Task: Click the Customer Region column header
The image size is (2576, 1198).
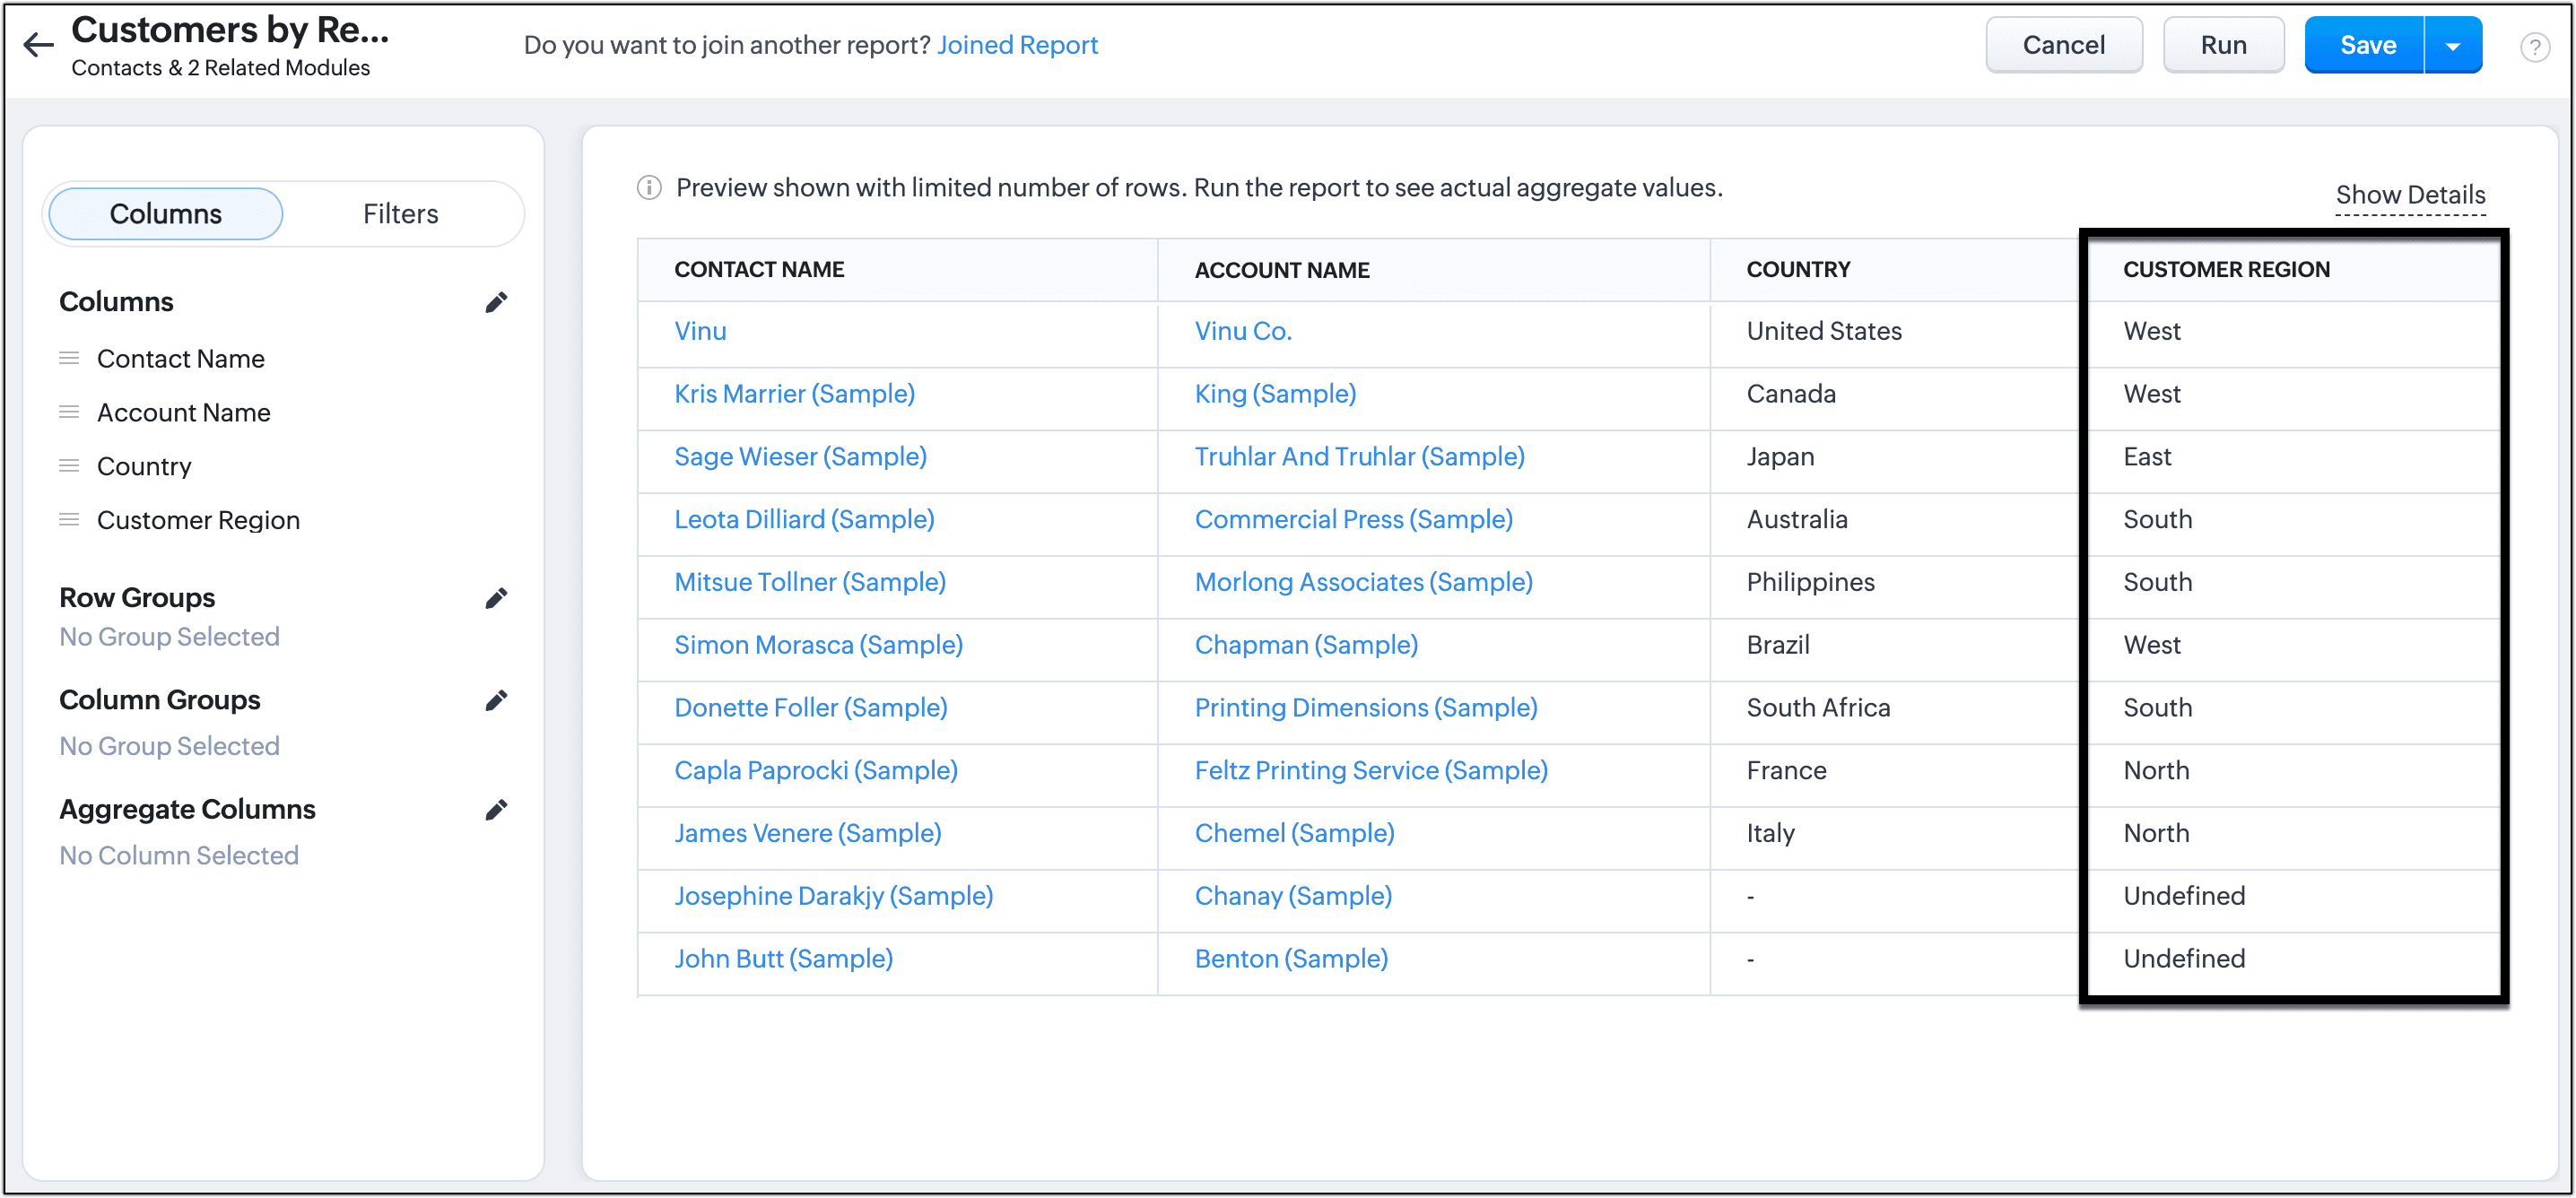Action: (x=2225, y=270)
